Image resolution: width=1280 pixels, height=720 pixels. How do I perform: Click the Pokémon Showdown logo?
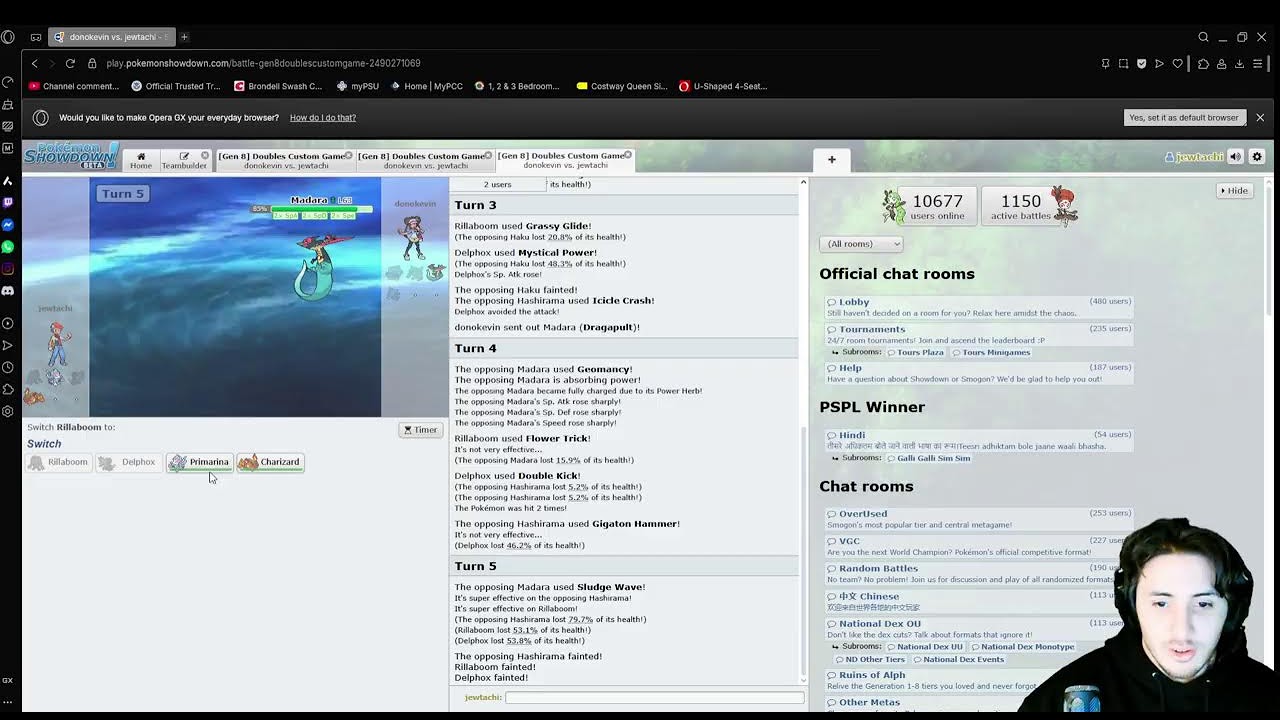[71, 155]
